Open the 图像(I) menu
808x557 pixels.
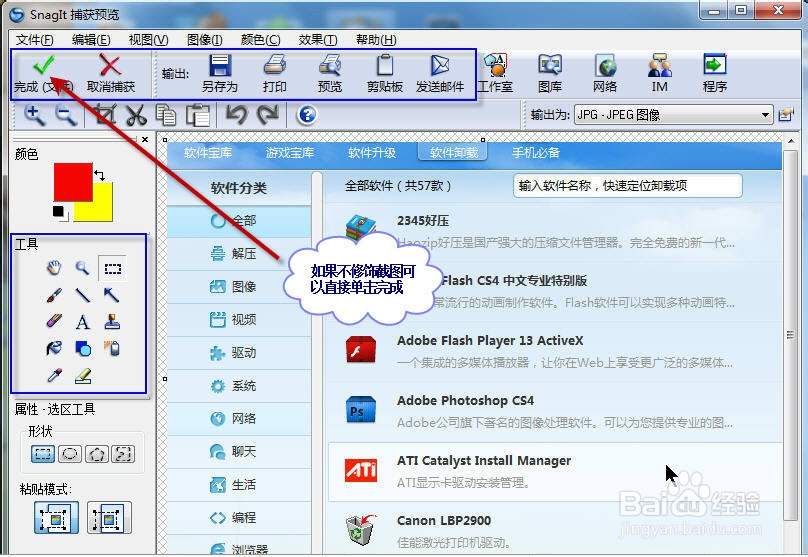coord(205,40)
